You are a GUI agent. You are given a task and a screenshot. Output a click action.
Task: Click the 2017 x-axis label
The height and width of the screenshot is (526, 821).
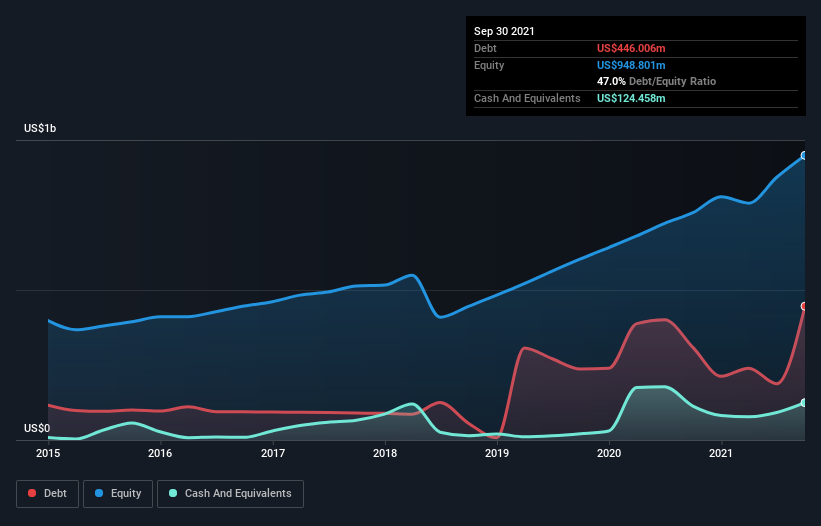273,453
